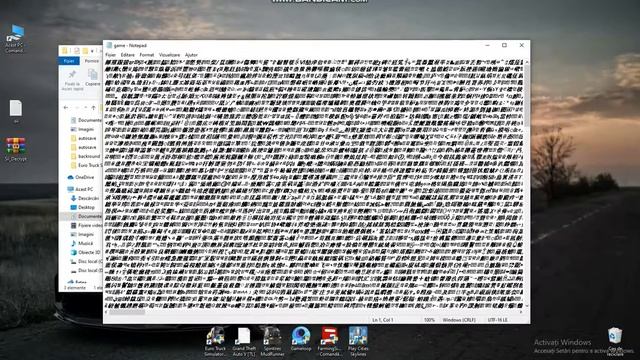Click the Explorer title bar folder icon
The image size is (640, 360).
tap(64, 51)
